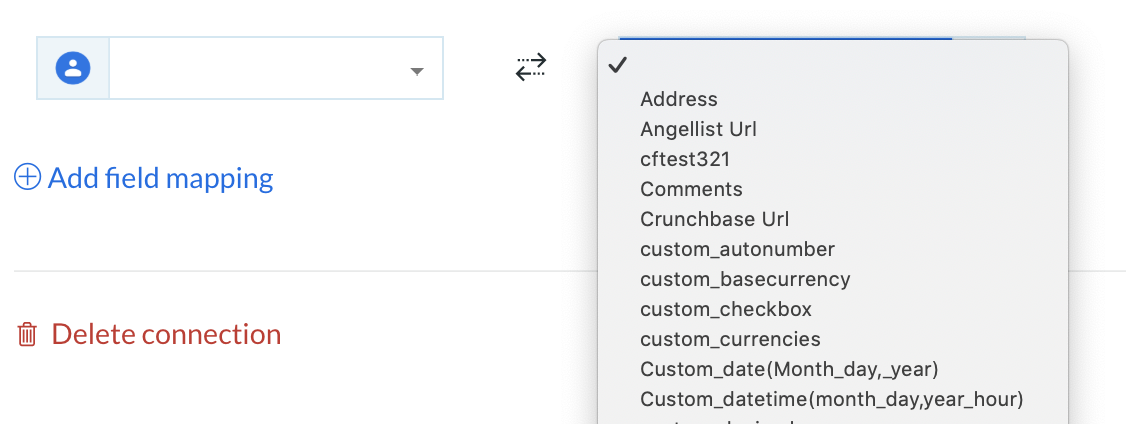Image resolution: width=1126 pixels, height=424 pixels.
Task: Click the bidirectional sync arrows icon
Action: point(531,68)
